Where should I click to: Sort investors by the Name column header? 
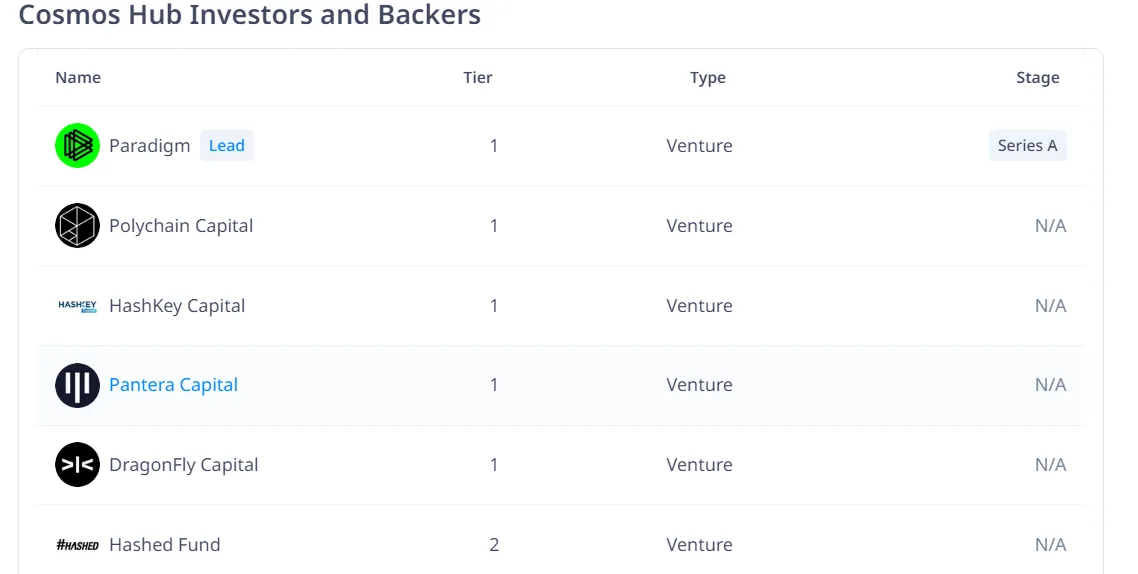pos(78,78)
